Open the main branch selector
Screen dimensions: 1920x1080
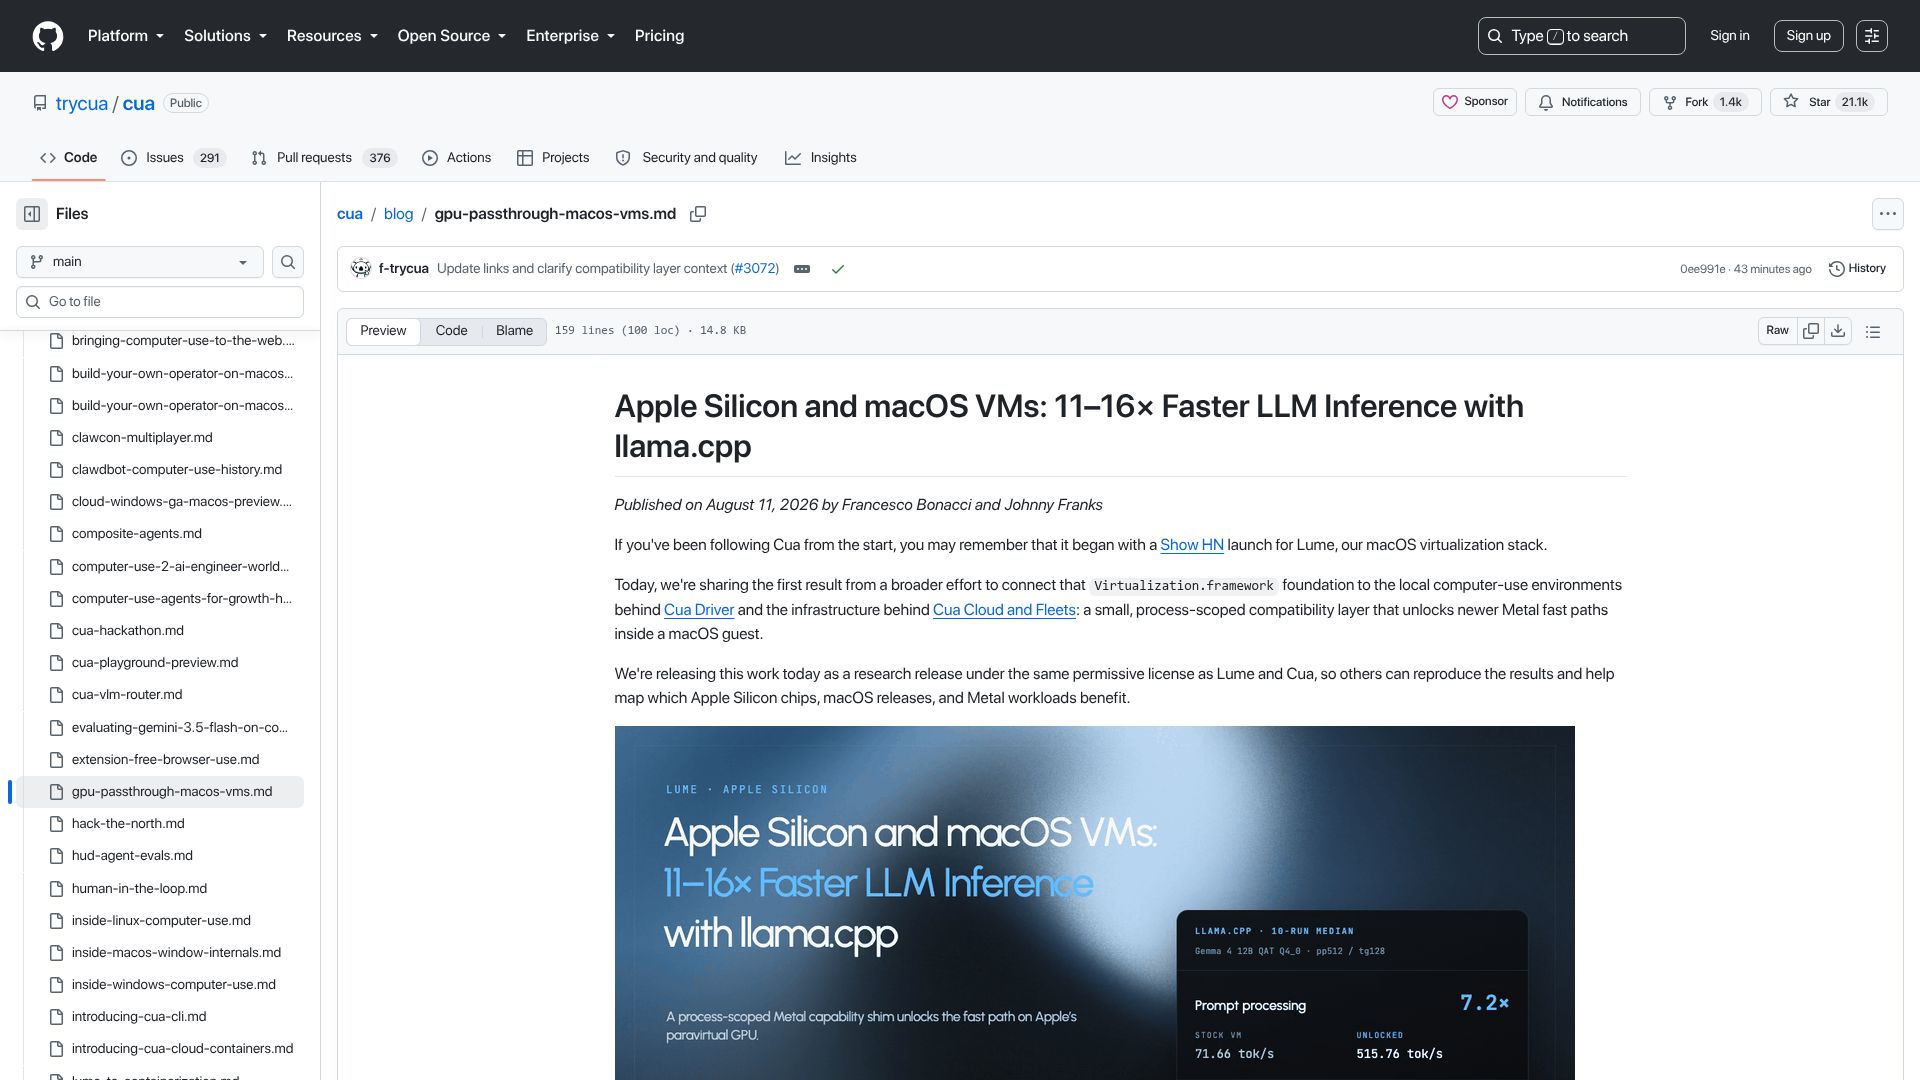[140, 262]
